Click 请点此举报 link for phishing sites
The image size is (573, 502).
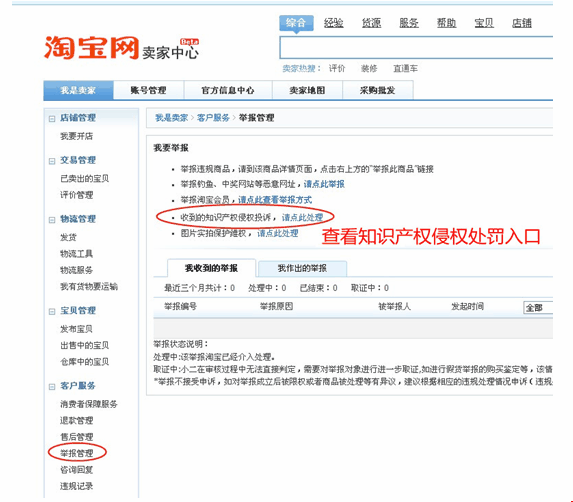[324, 184]
